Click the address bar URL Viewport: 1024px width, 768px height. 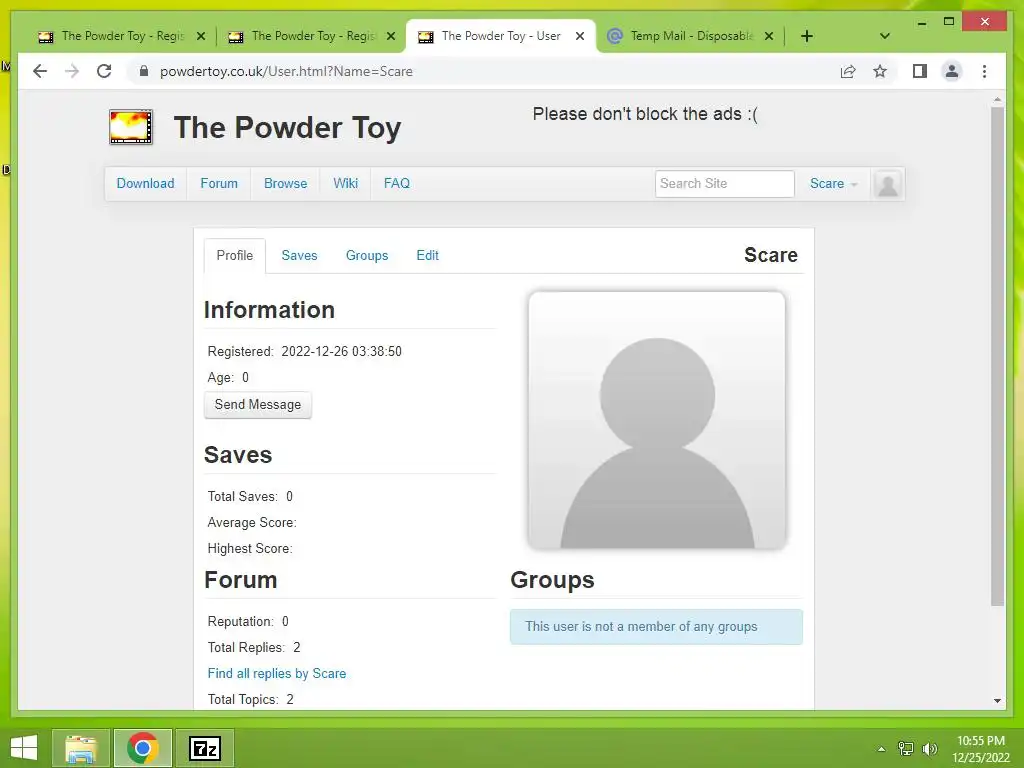(286, 71)
